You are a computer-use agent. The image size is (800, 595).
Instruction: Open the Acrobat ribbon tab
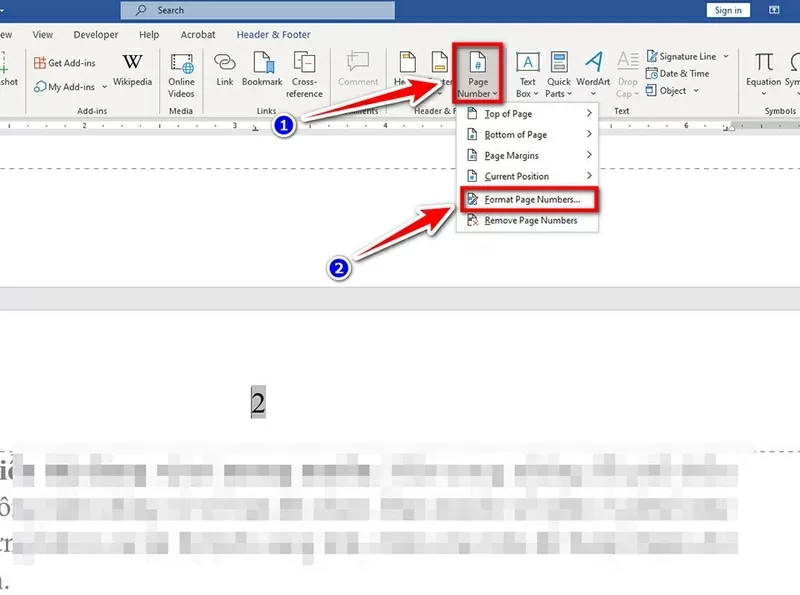pos(197,34)
